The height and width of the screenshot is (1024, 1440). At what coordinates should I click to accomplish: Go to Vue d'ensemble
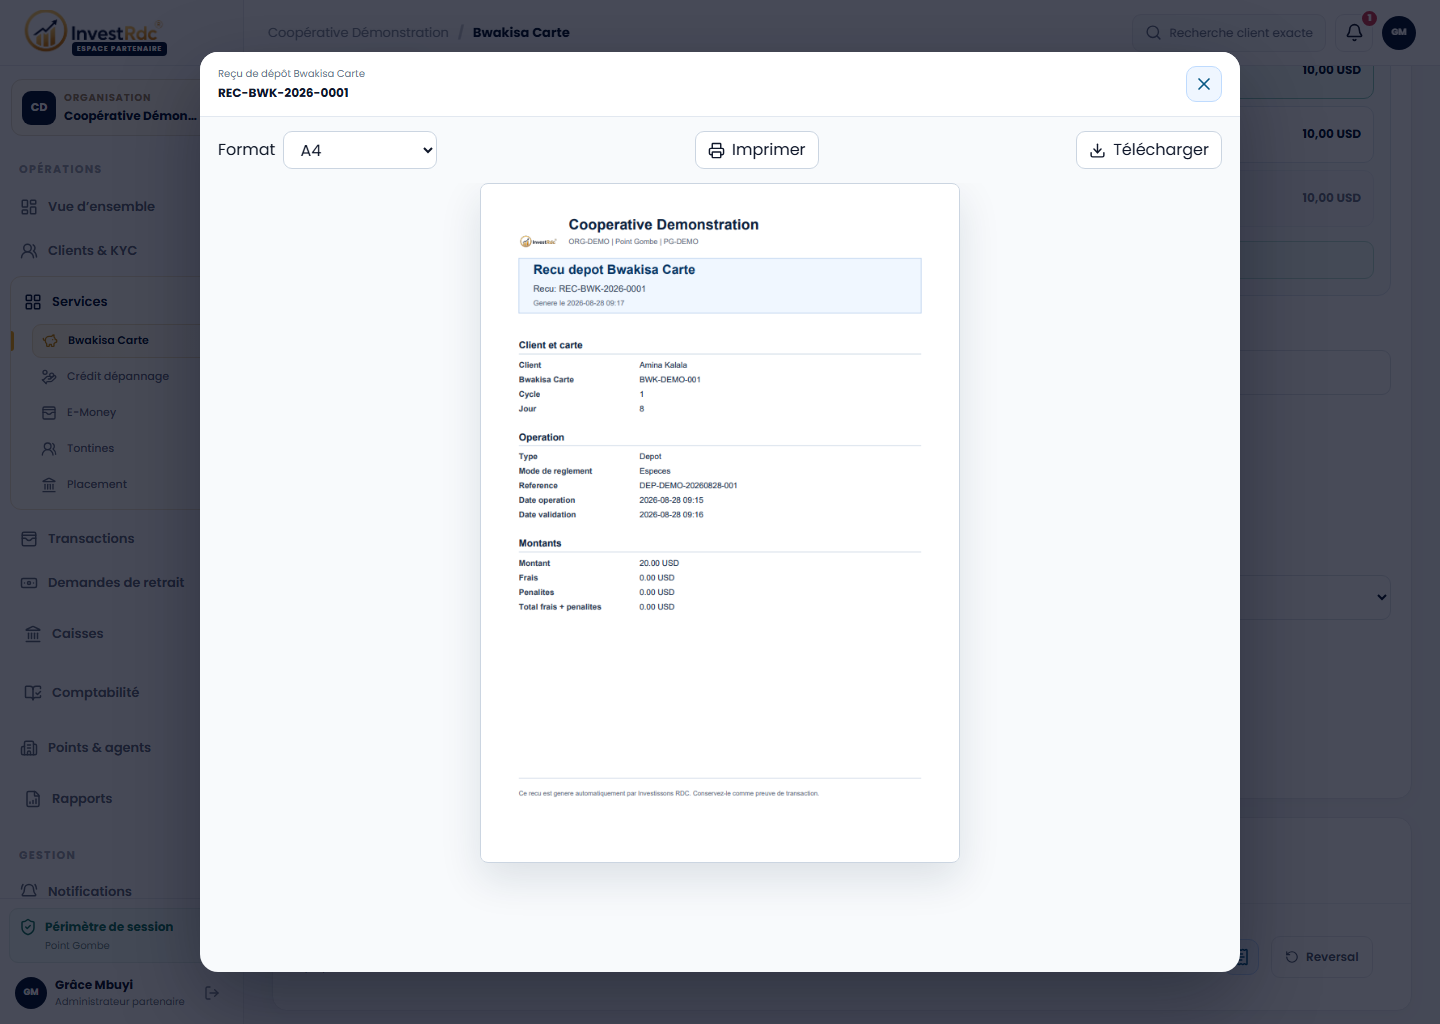[101, 207]
